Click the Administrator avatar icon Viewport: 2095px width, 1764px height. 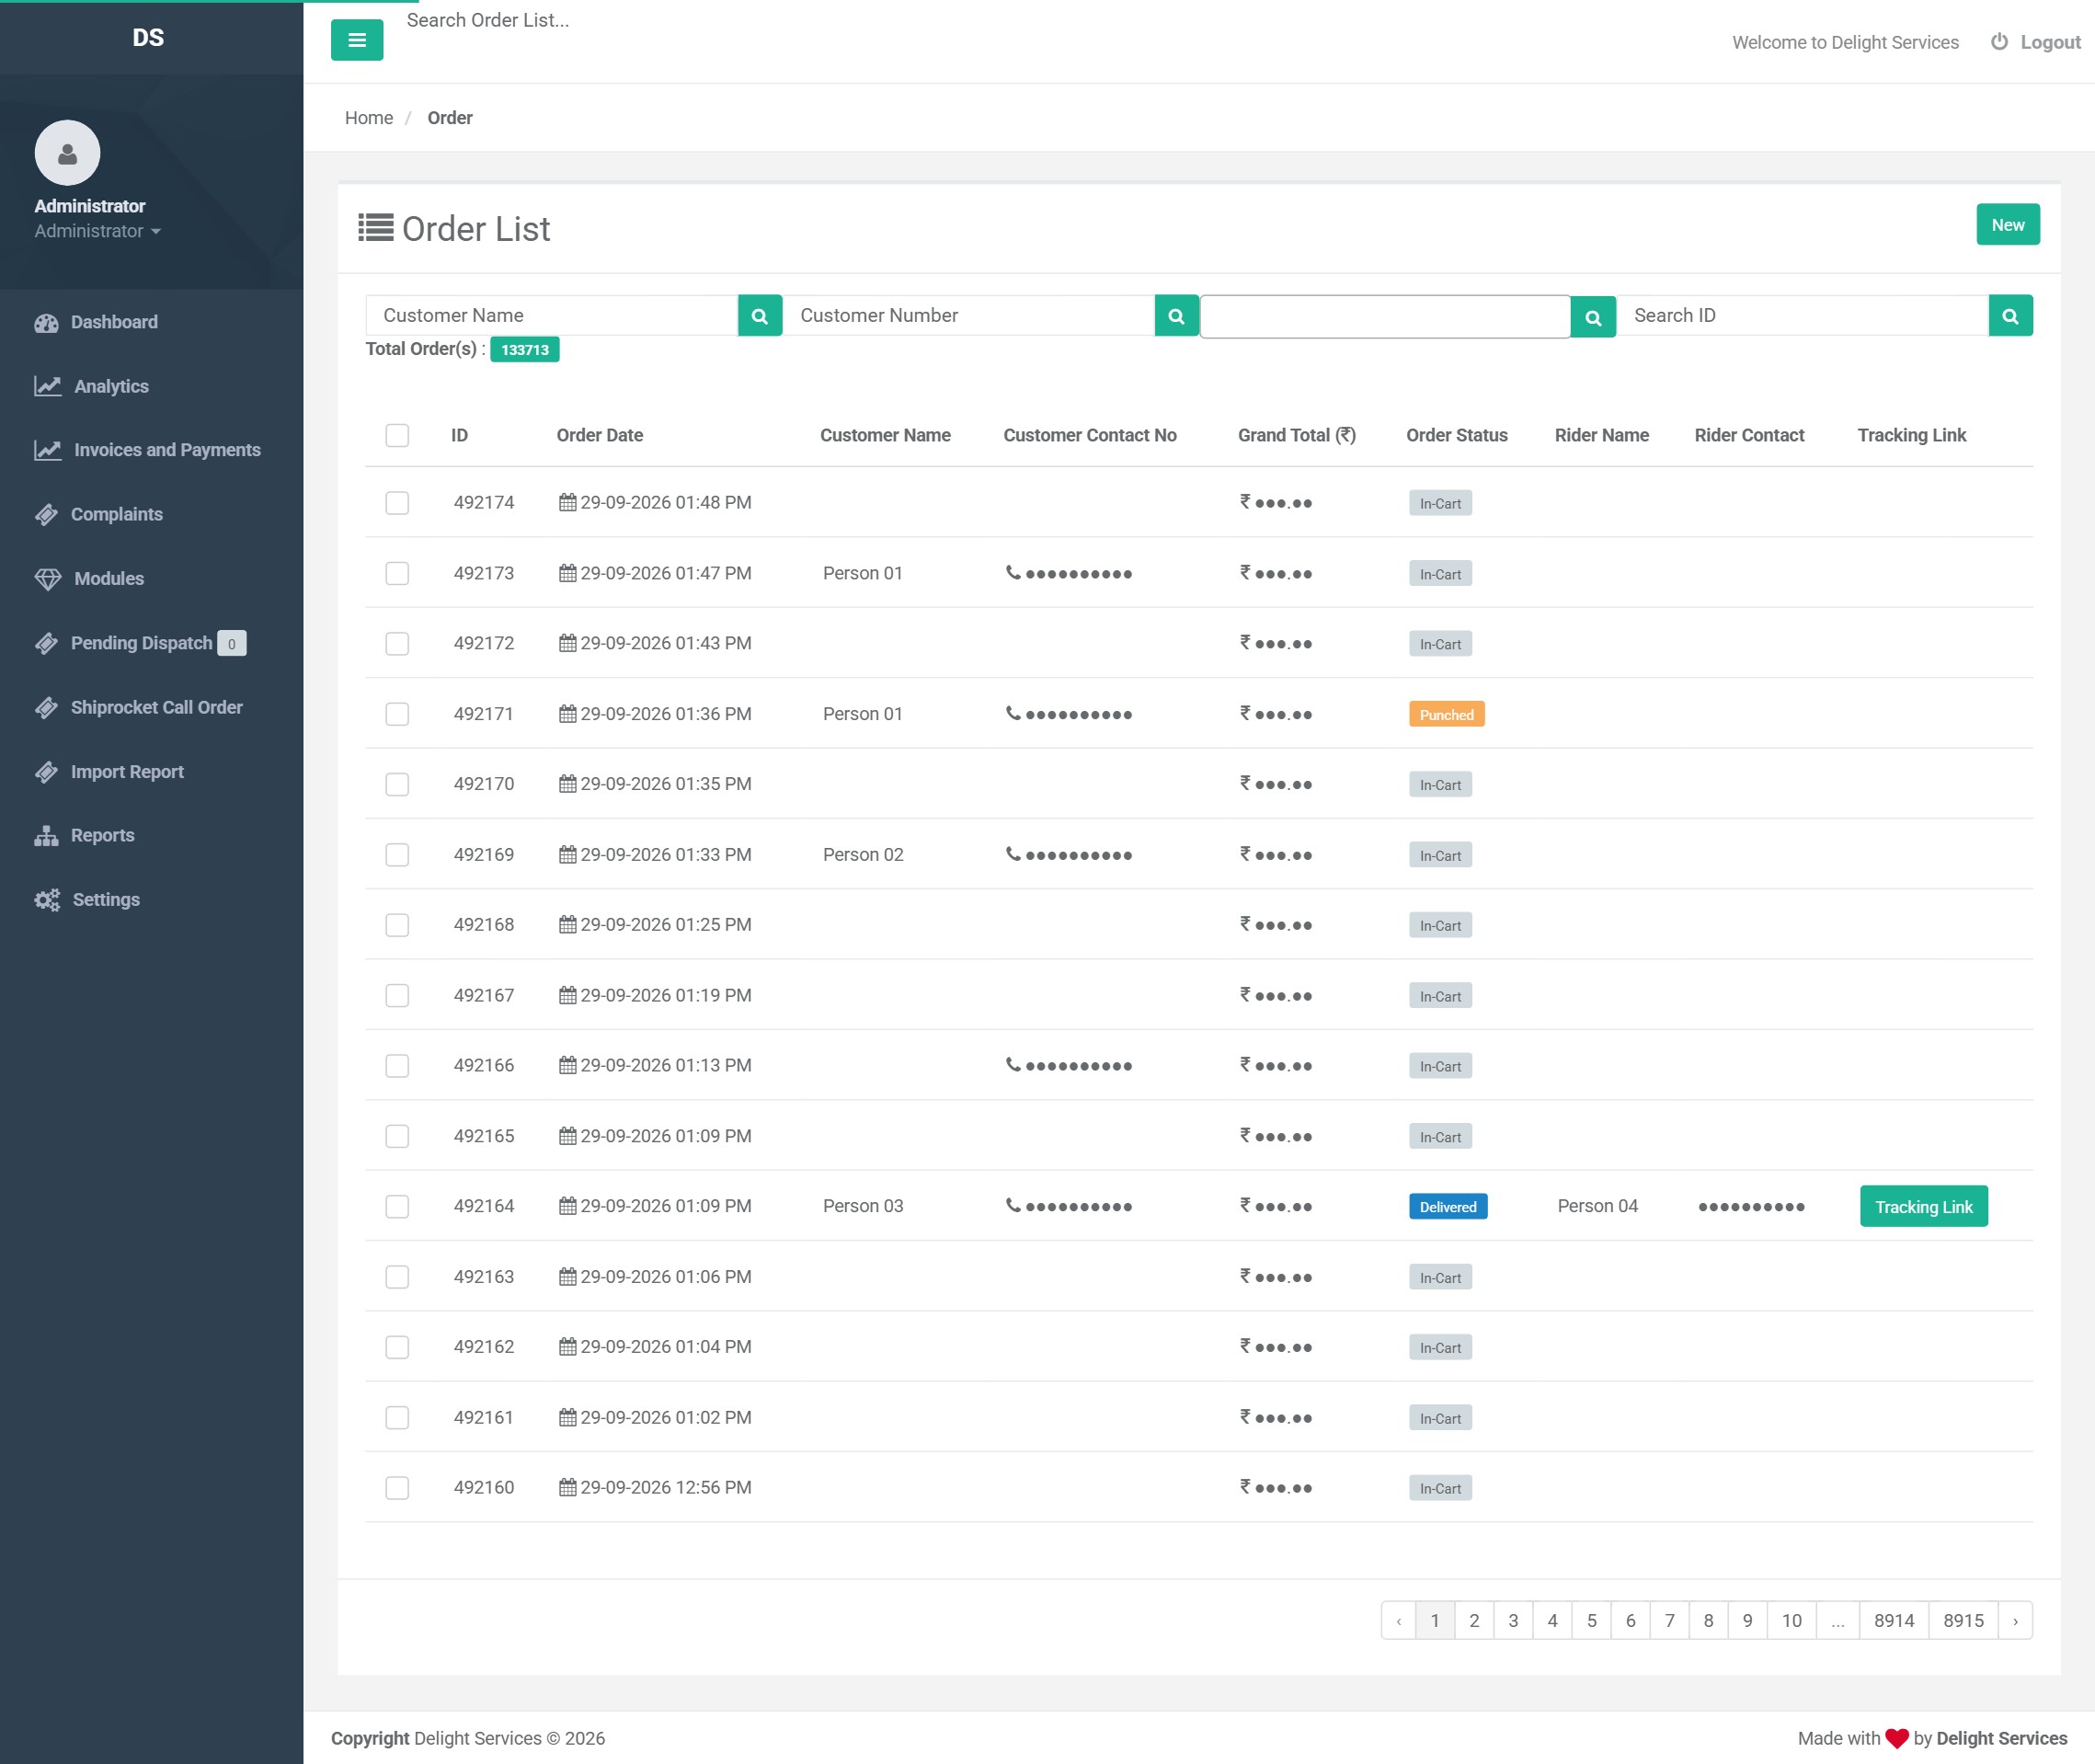tap(67, 153)
